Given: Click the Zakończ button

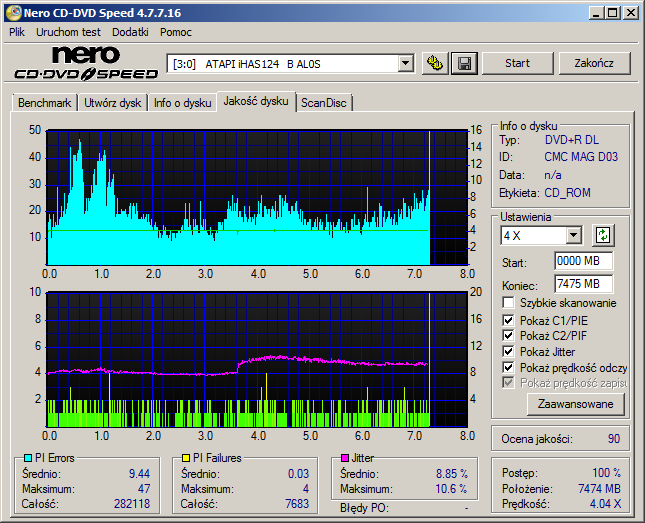Looking at the screenshot, I should [x=594, y=63].
